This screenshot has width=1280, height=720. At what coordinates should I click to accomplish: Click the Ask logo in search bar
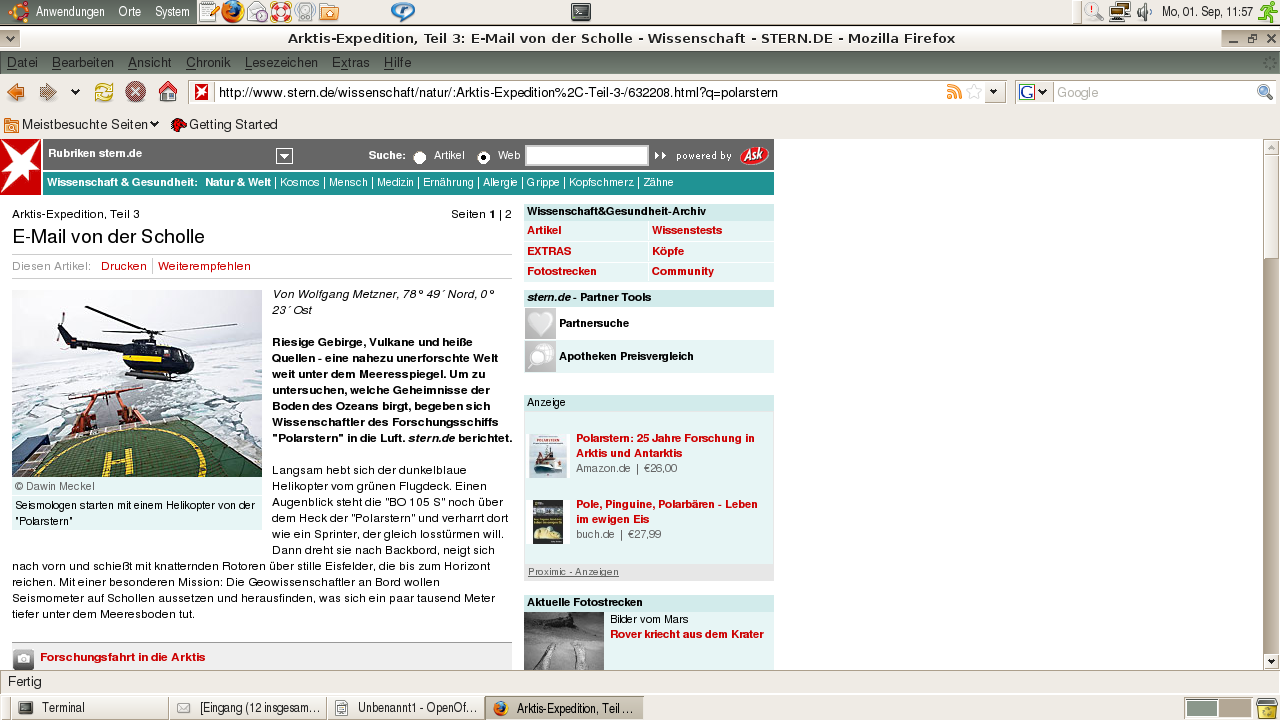click(x=754, y=155)
